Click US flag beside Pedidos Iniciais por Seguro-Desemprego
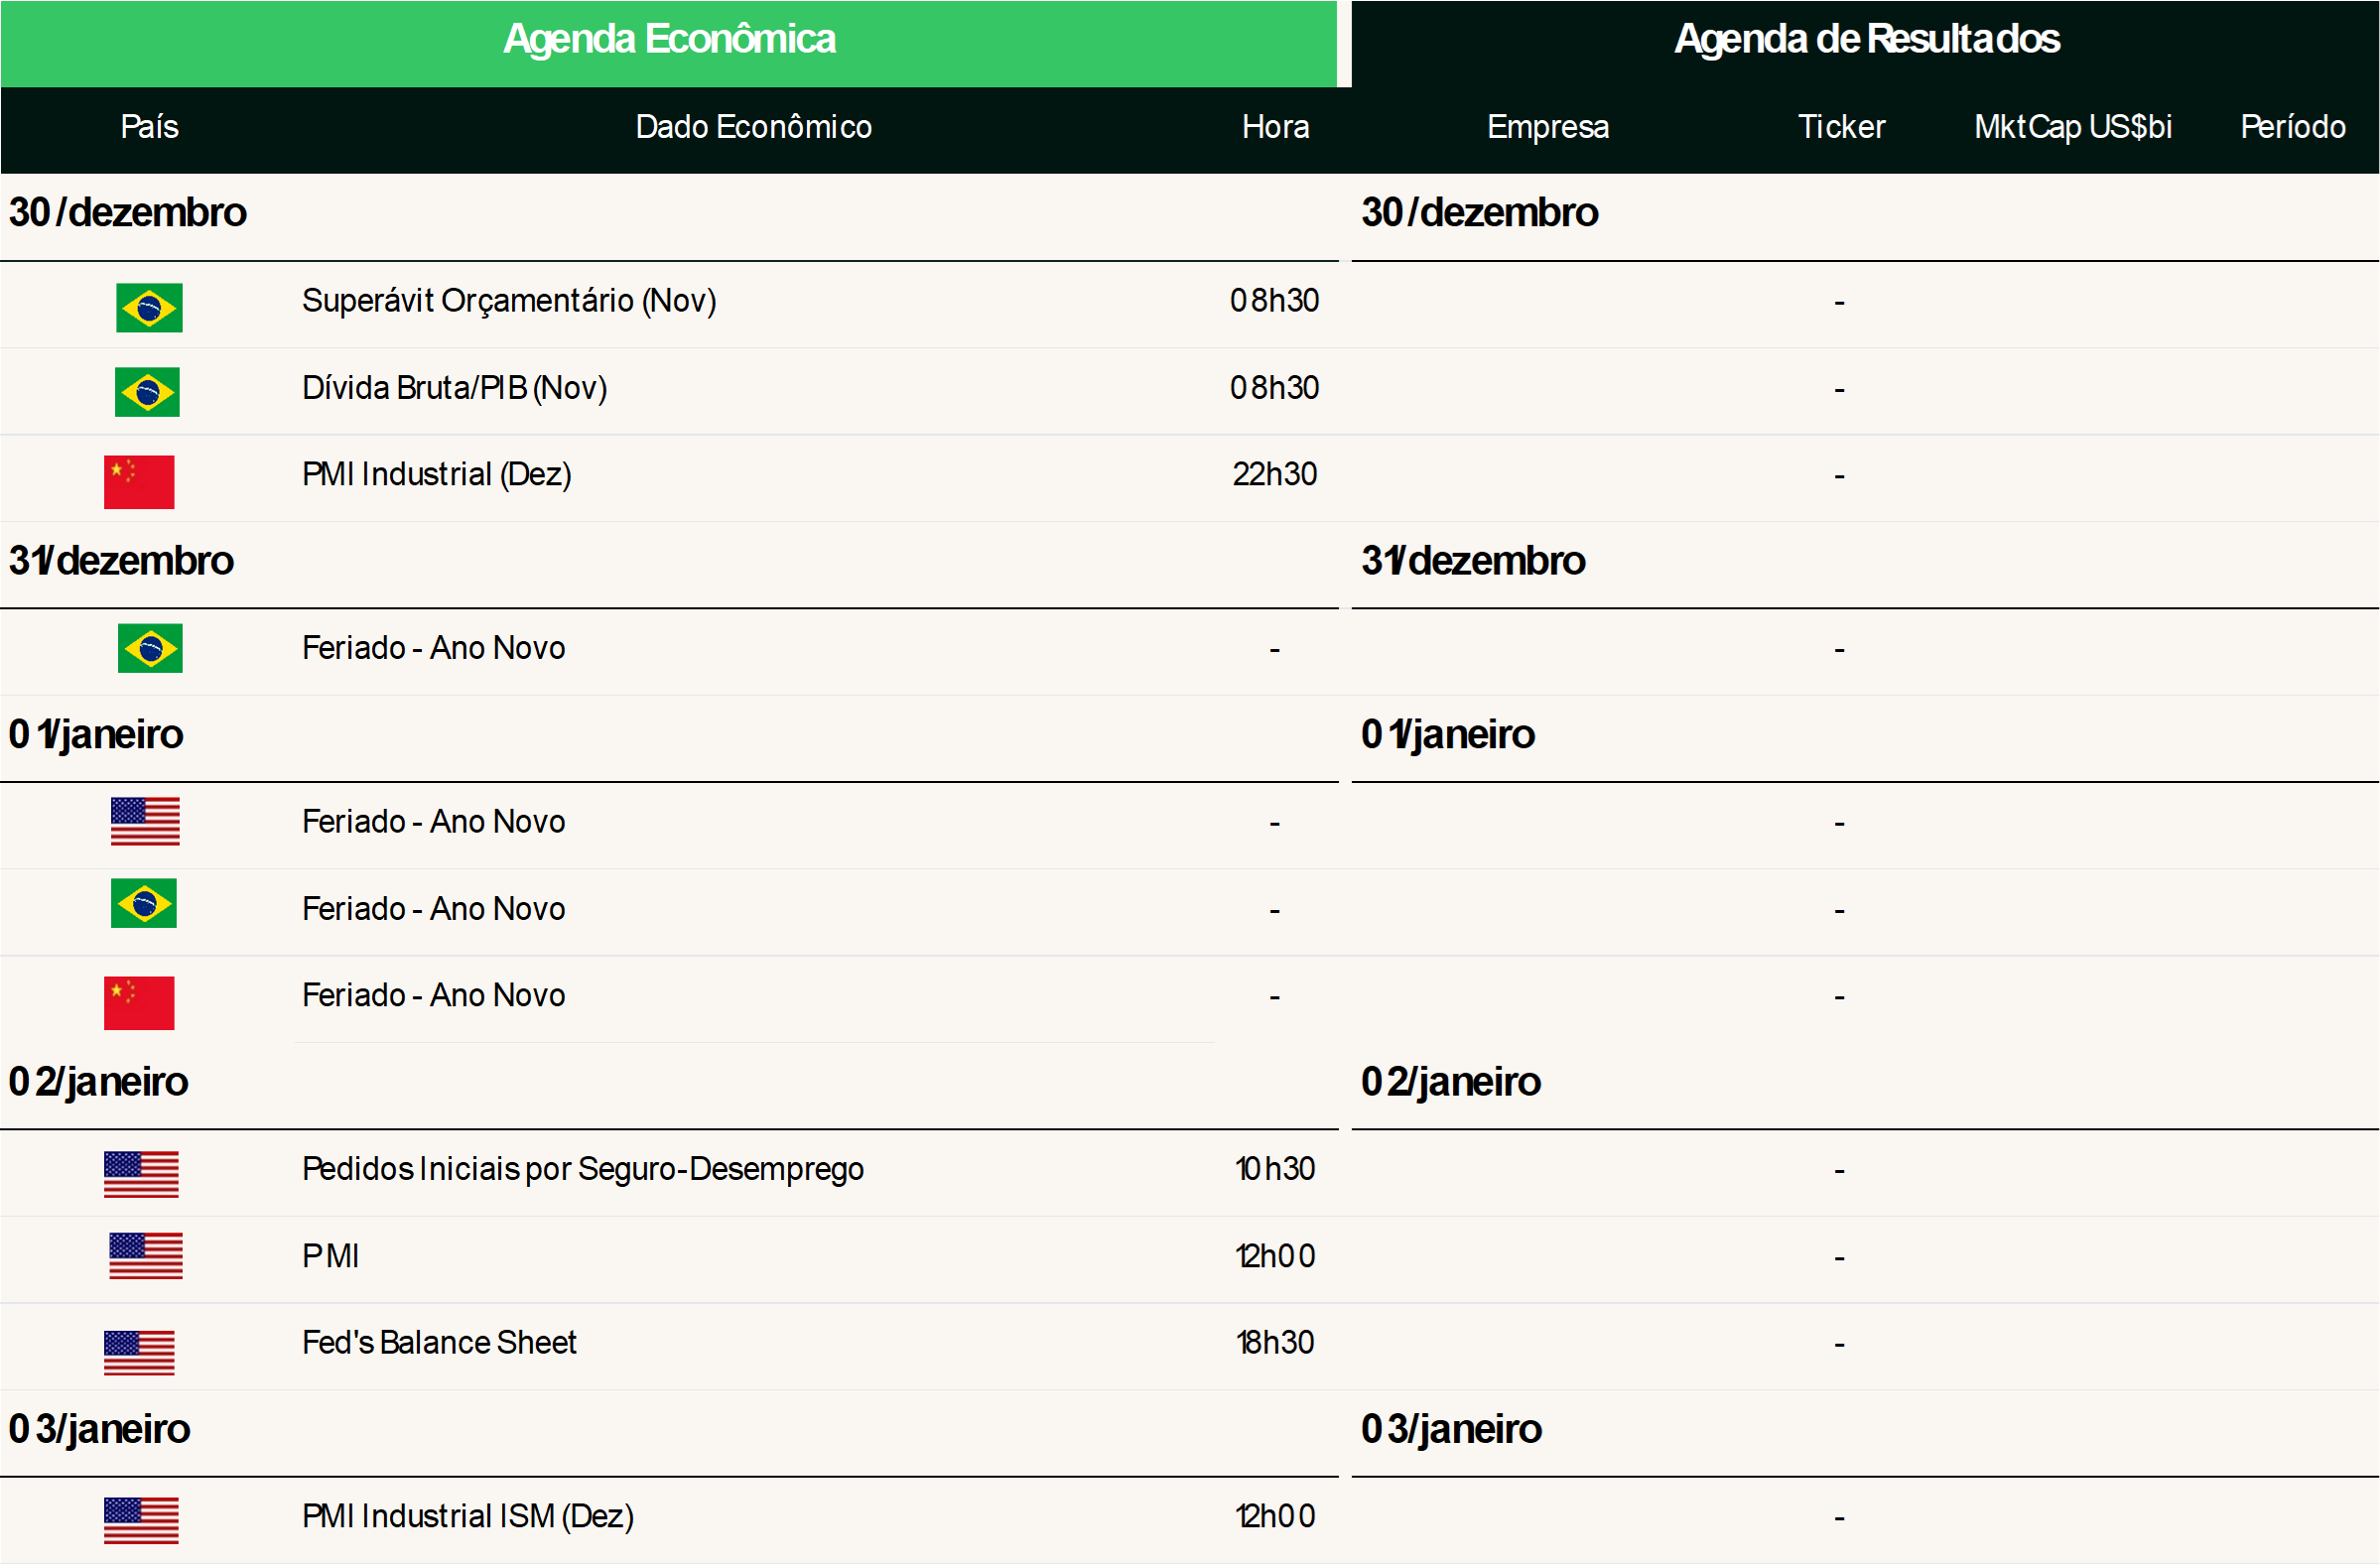This screenshot has height=1565, width=2380. [x=141, y=1174]
